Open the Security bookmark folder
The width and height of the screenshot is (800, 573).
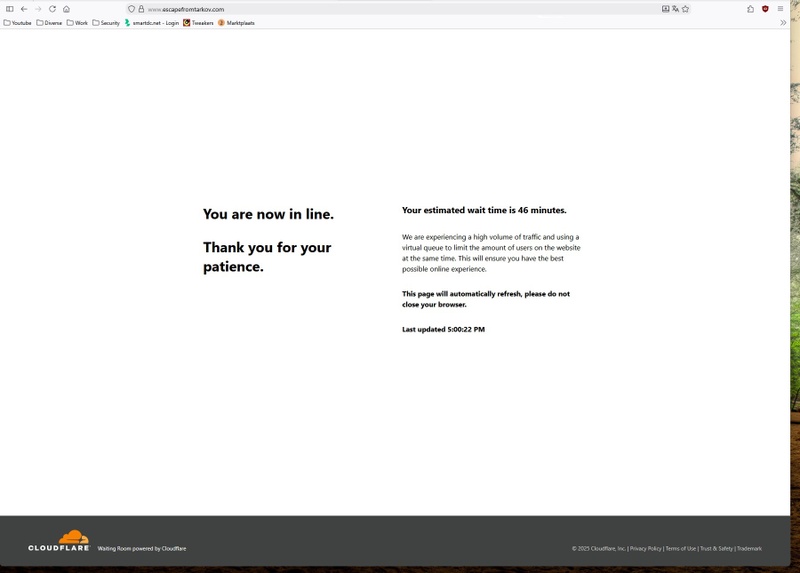coord(106,23)
